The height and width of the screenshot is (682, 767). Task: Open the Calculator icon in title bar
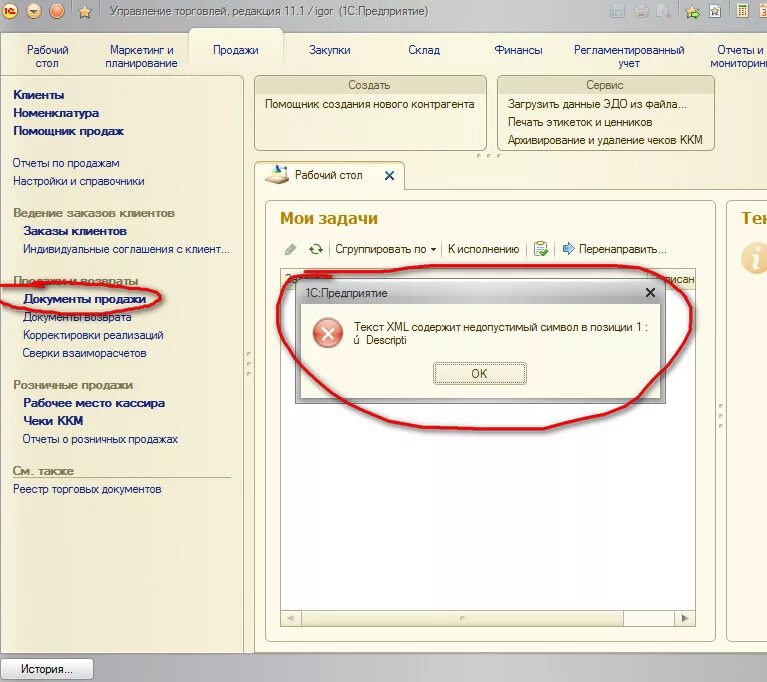[742, 11]
